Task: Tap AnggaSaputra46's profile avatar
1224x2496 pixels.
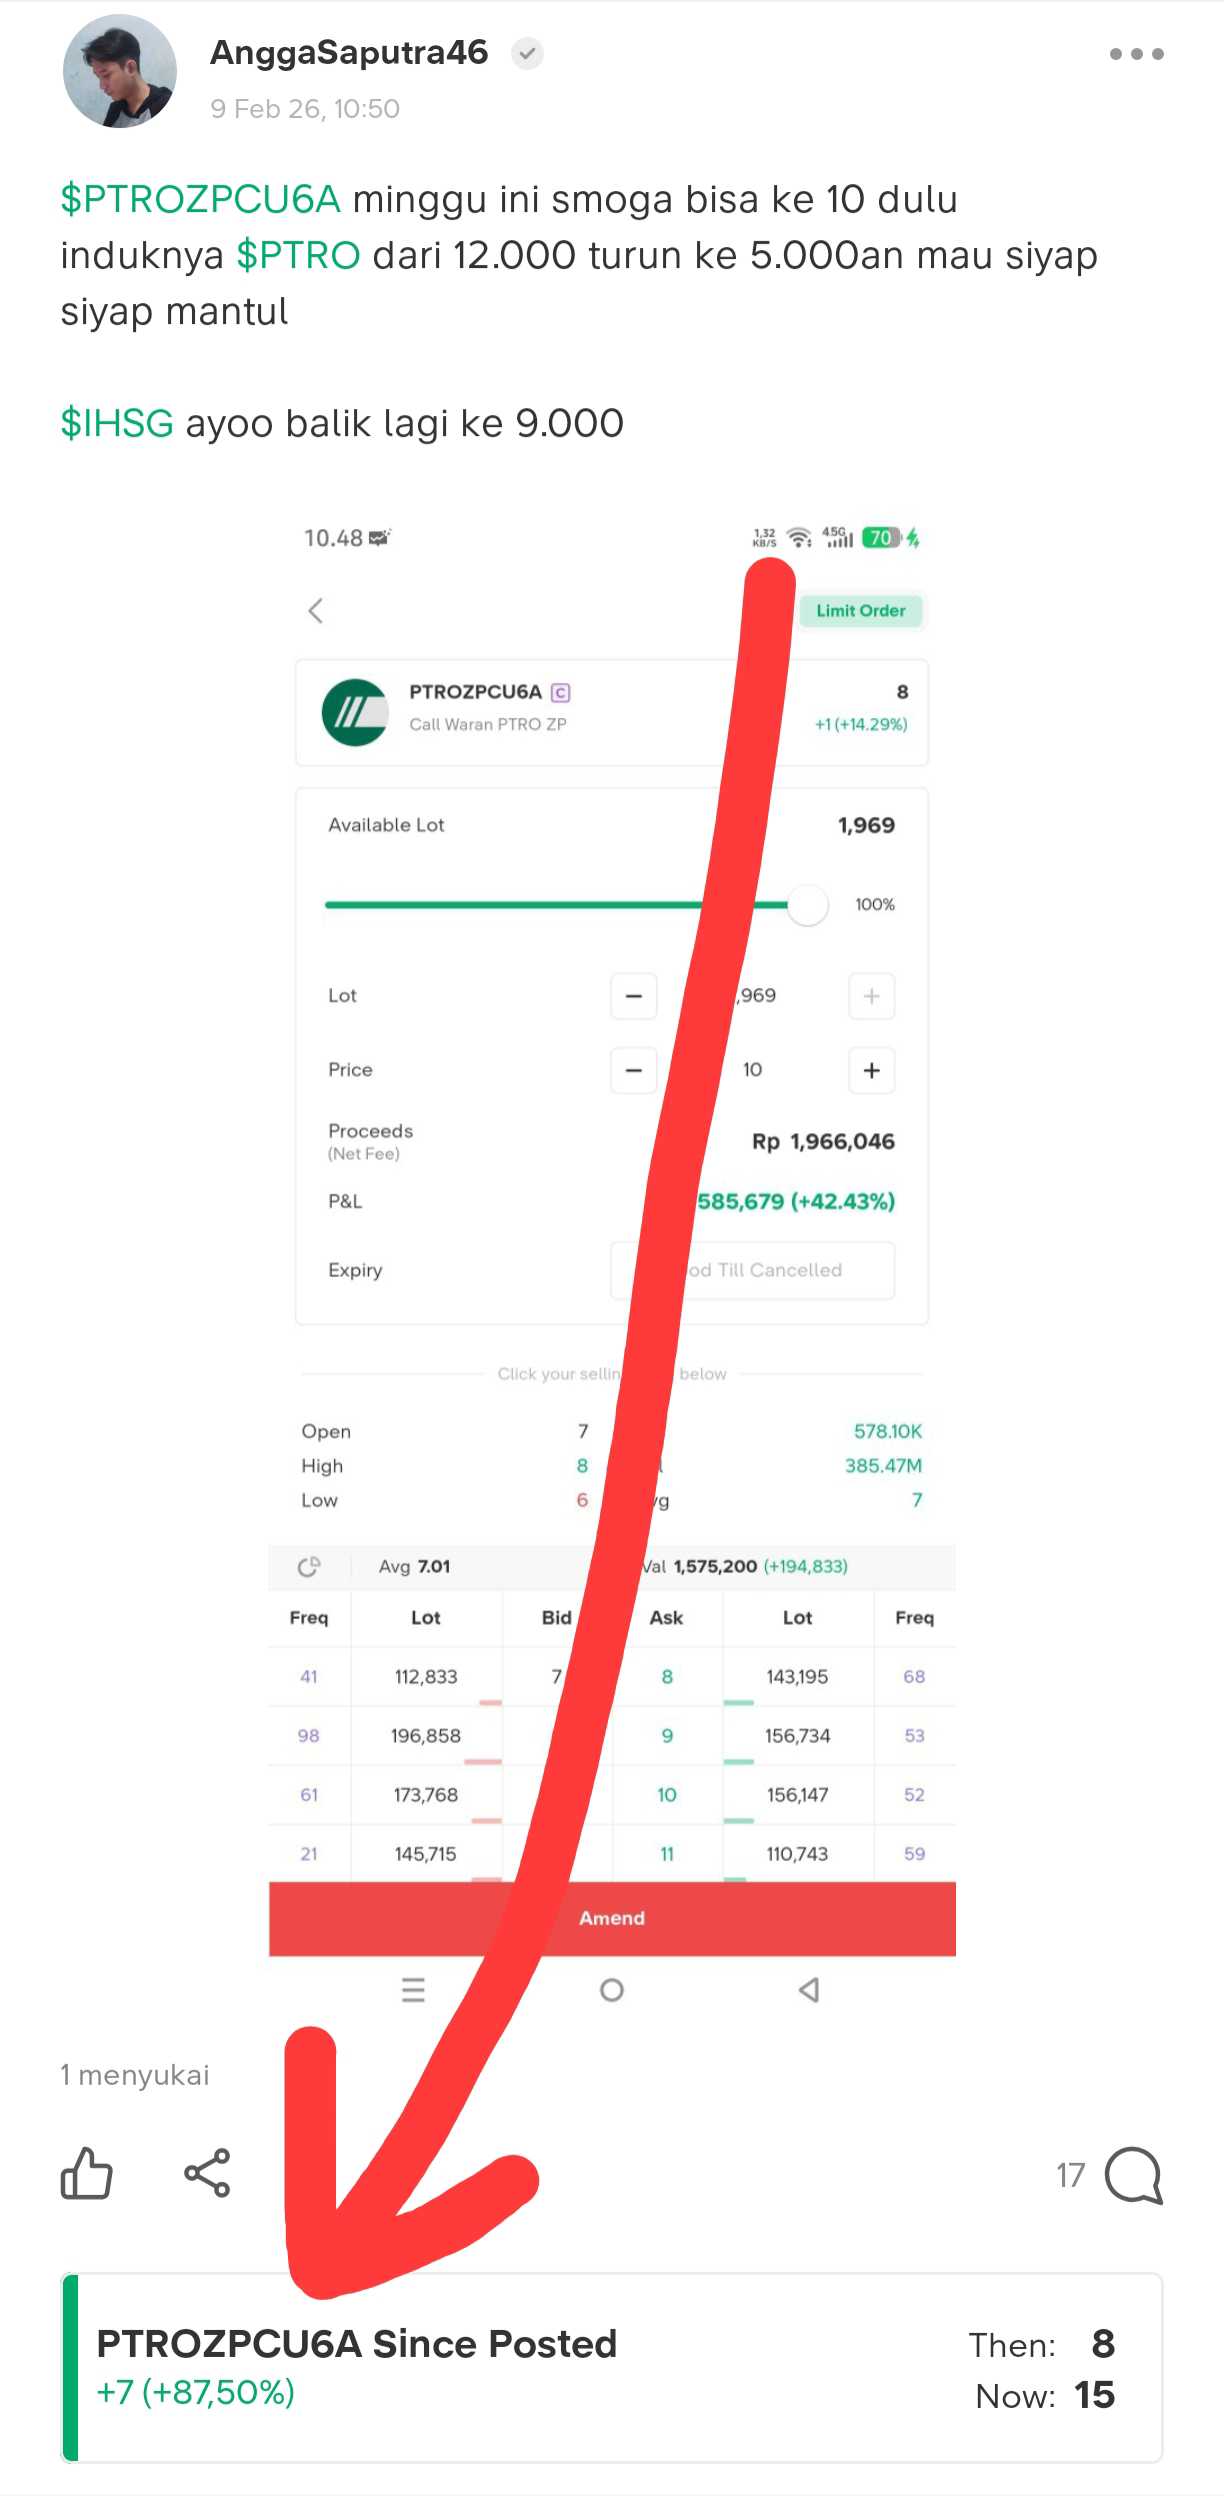Action: pos(120,72)
